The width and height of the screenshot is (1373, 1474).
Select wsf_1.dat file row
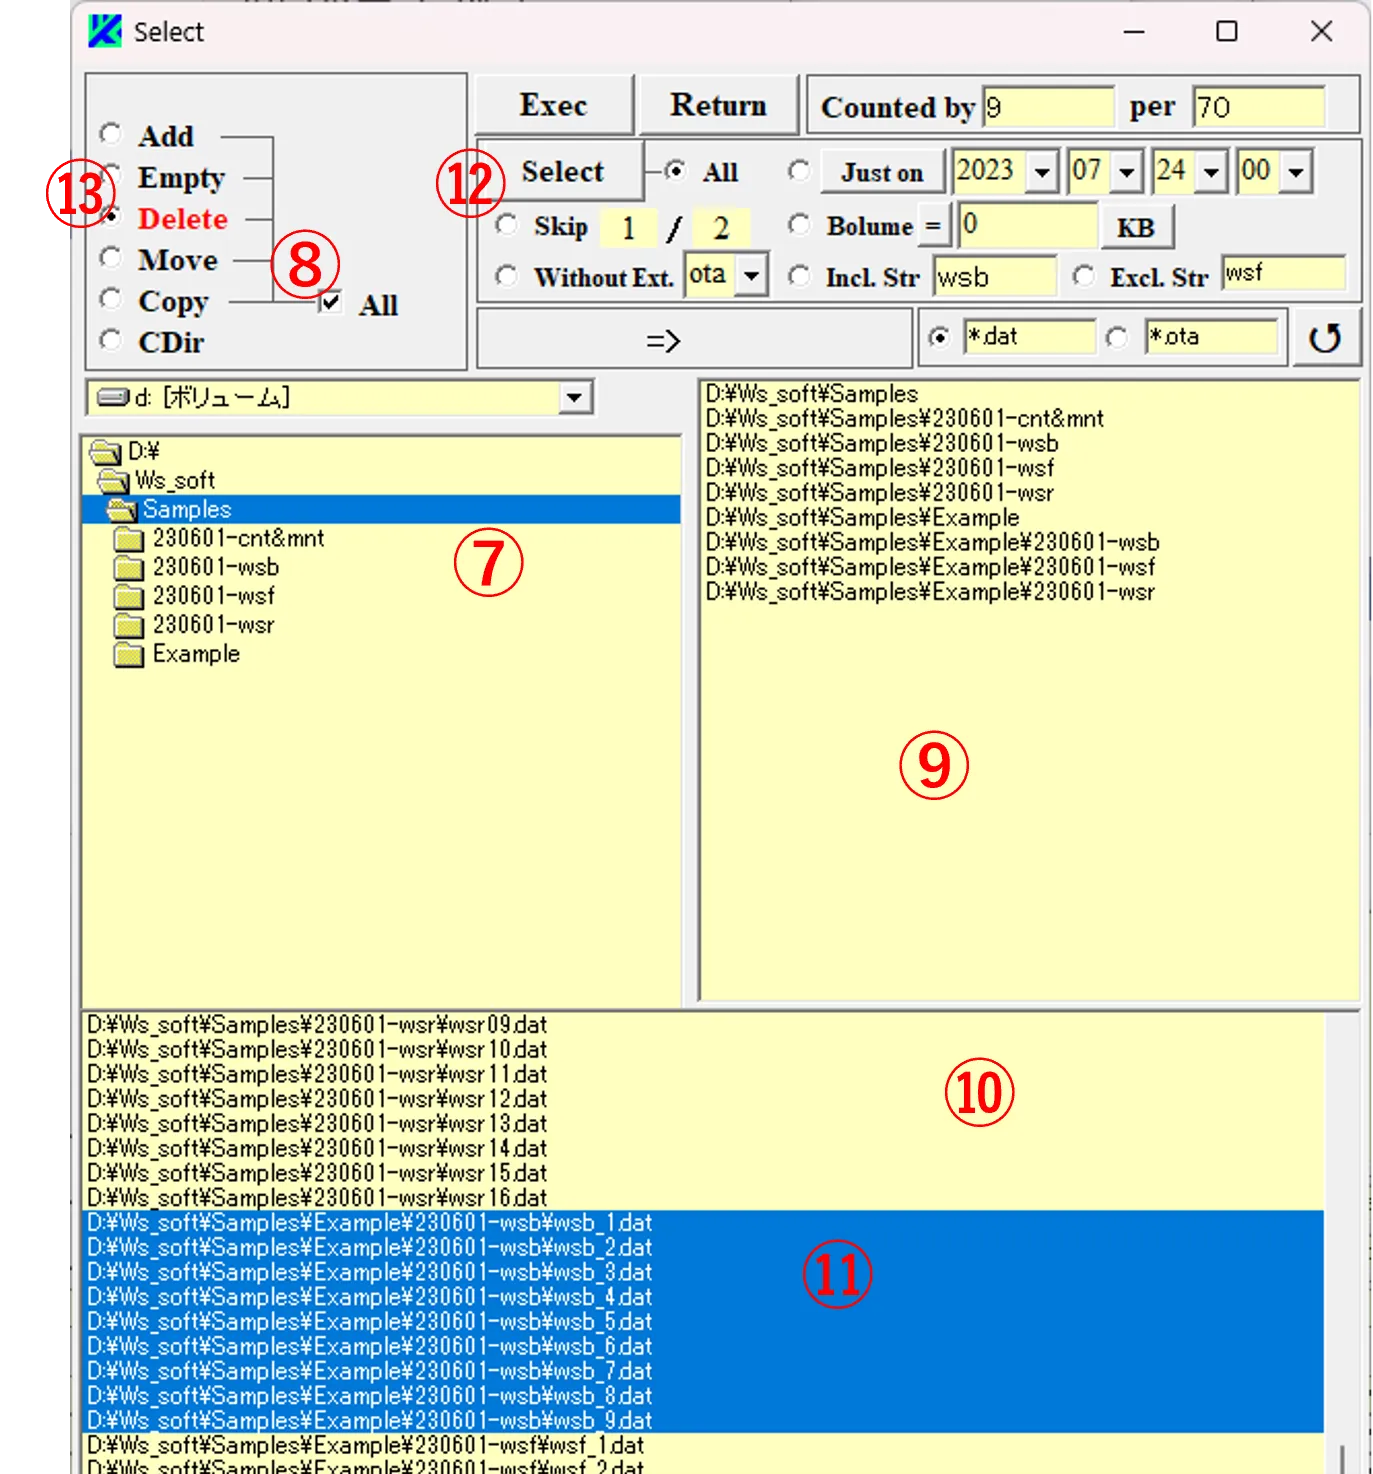(703, 1446)
